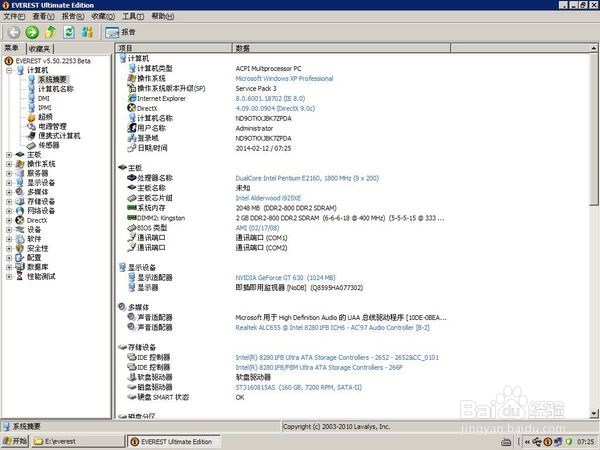This screenshot has height=450, width=600.
Task: Open Intel Alderwood i925XE chipset link
Action: tap(268, 198)
